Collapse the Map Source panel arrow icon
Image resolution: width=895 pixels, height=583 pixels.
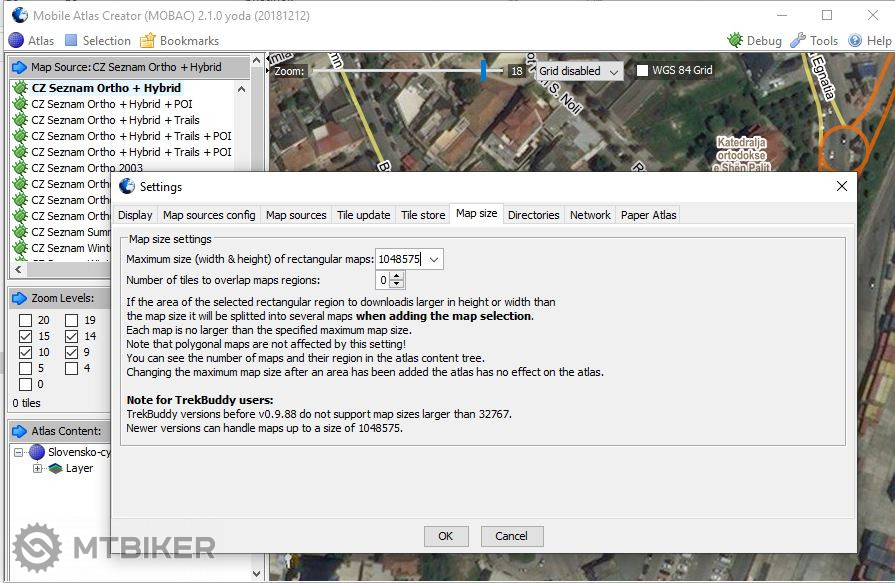pyautogui.click(x=20, y=67)
